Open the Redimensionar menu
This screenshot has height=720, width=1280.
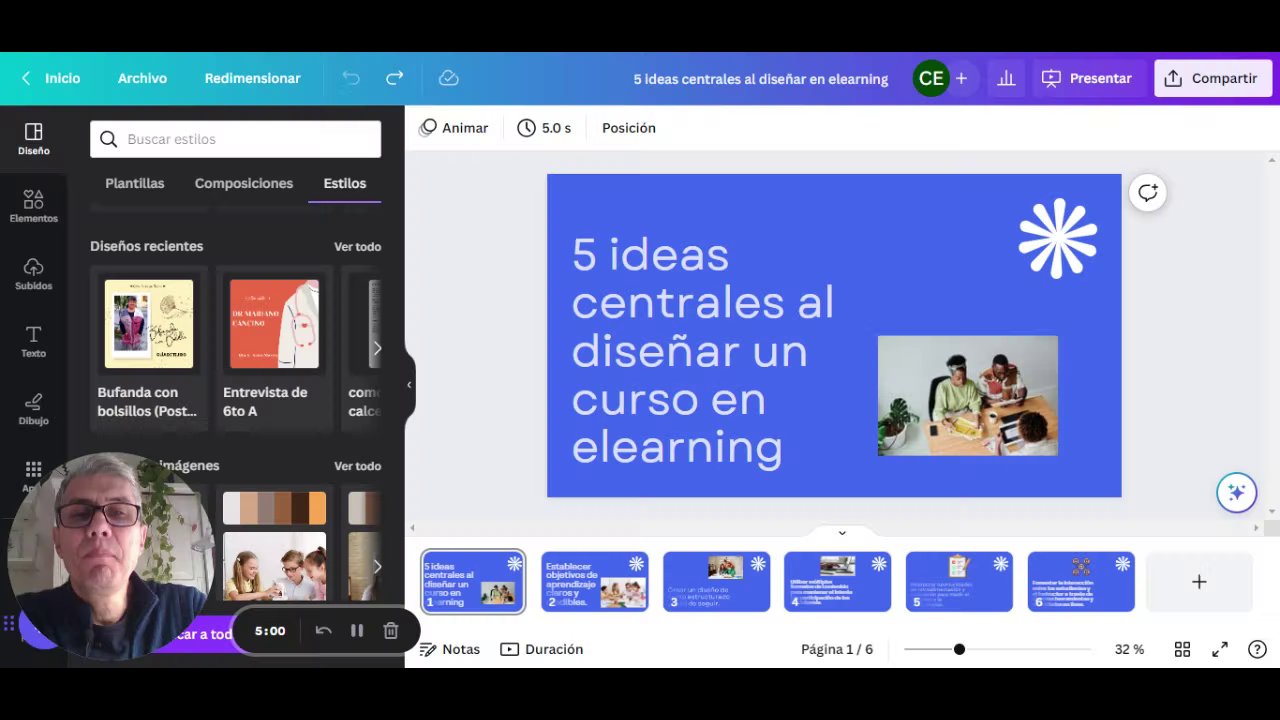click(252, 78)
